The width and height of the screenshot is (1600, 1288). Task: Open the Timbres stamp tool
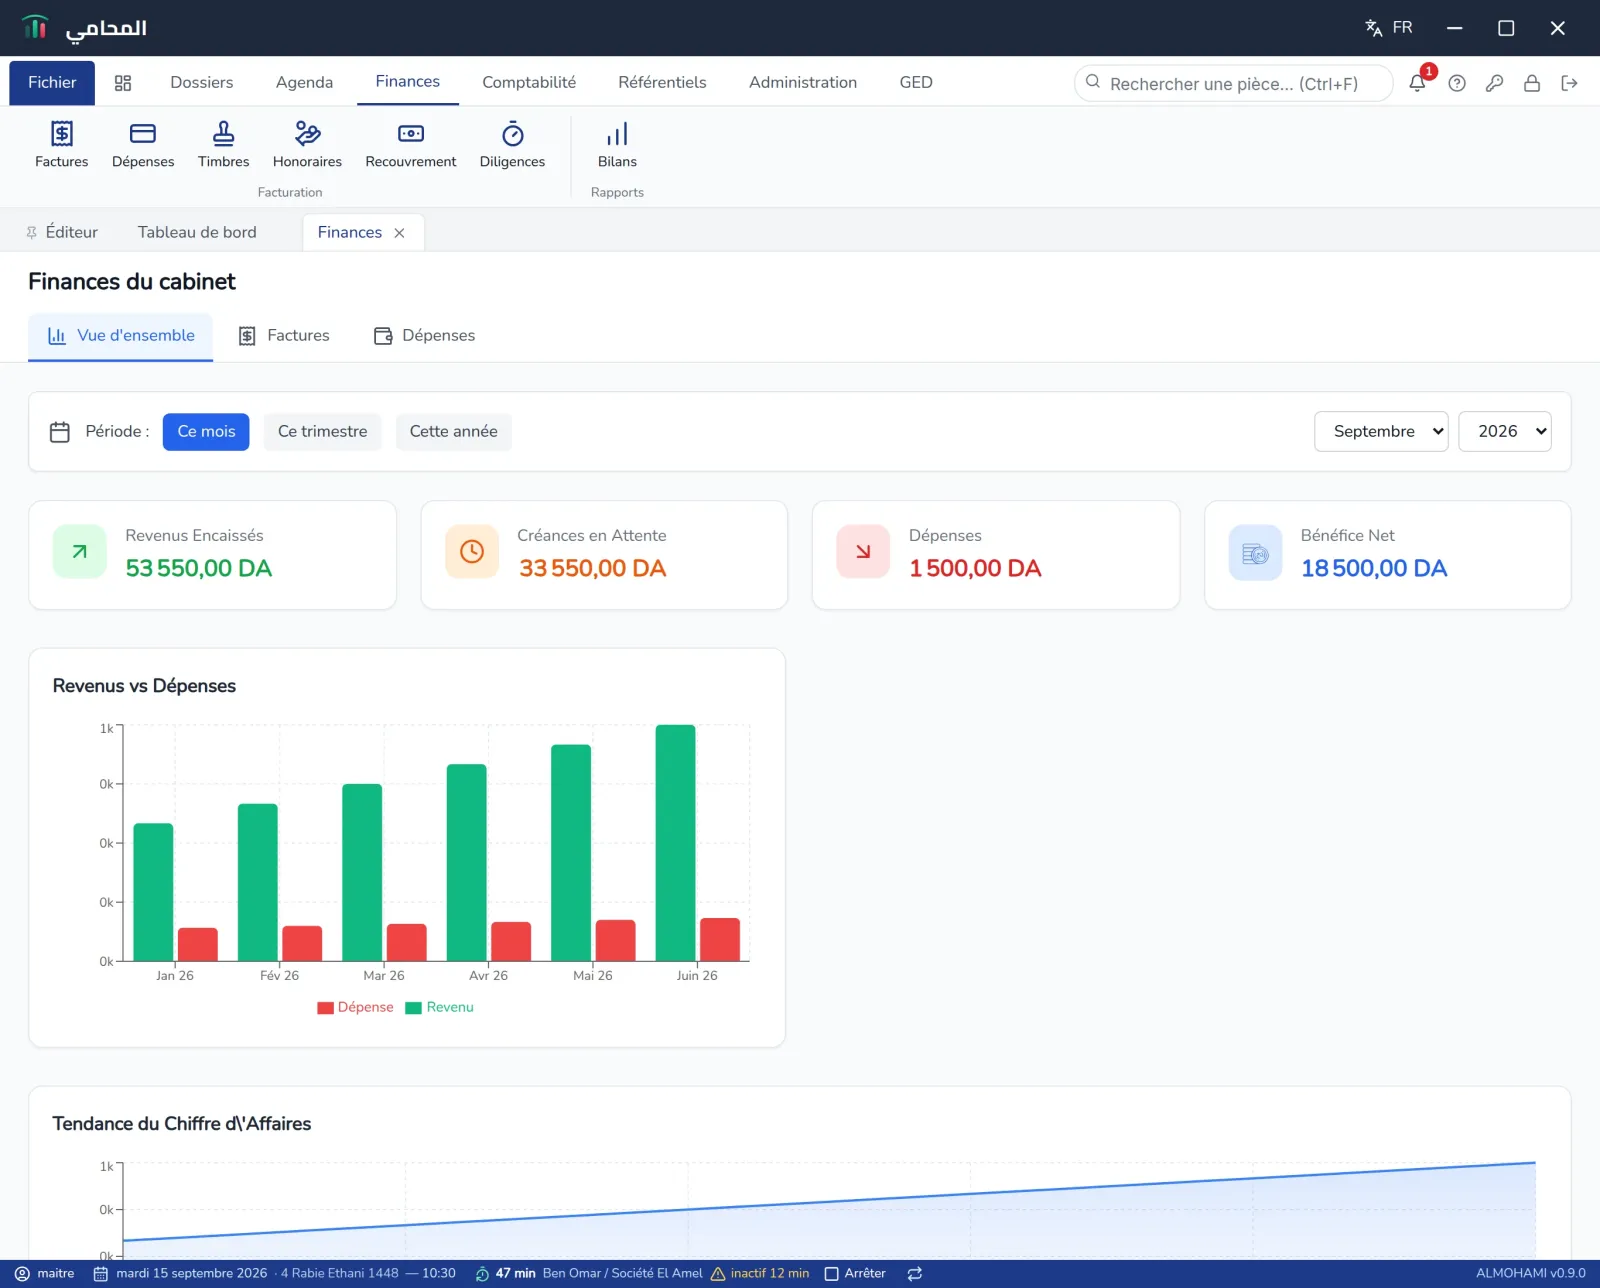[x=223, y=144]
